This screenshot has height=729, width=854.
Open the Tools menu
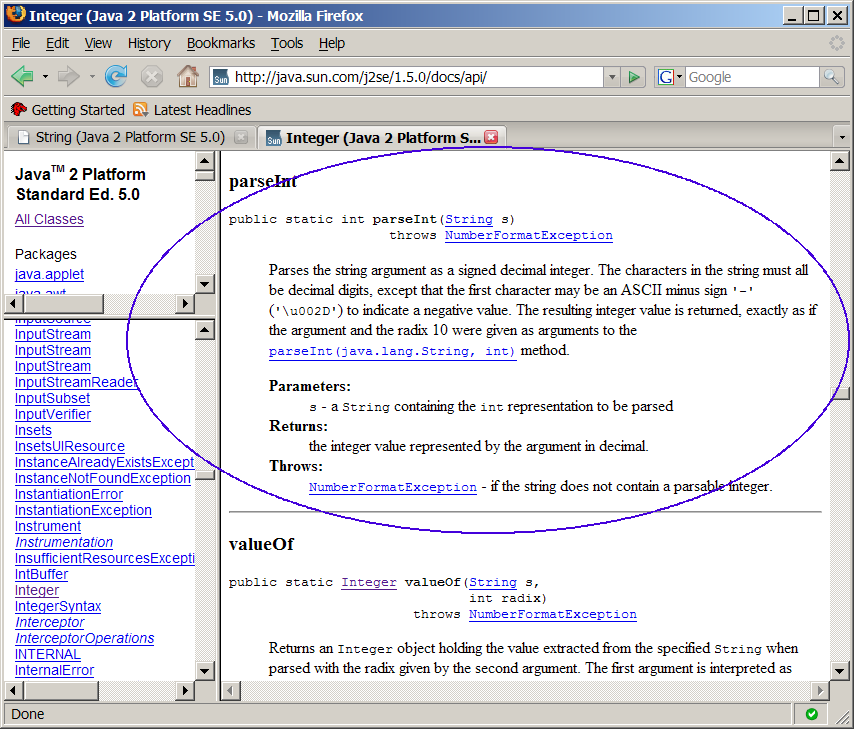click(x=287, y=43)
